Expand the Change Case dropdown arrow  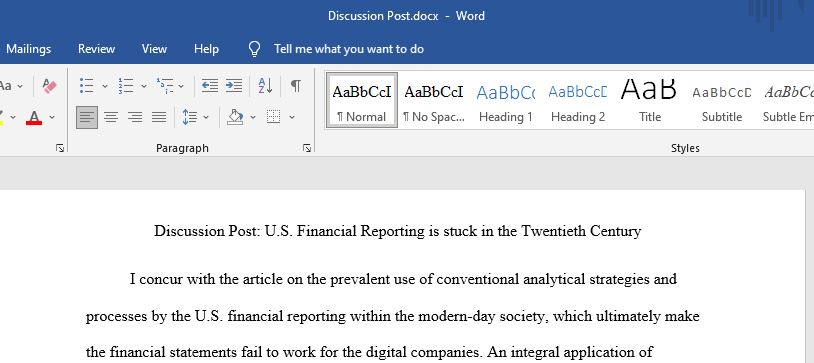[20, 86]
